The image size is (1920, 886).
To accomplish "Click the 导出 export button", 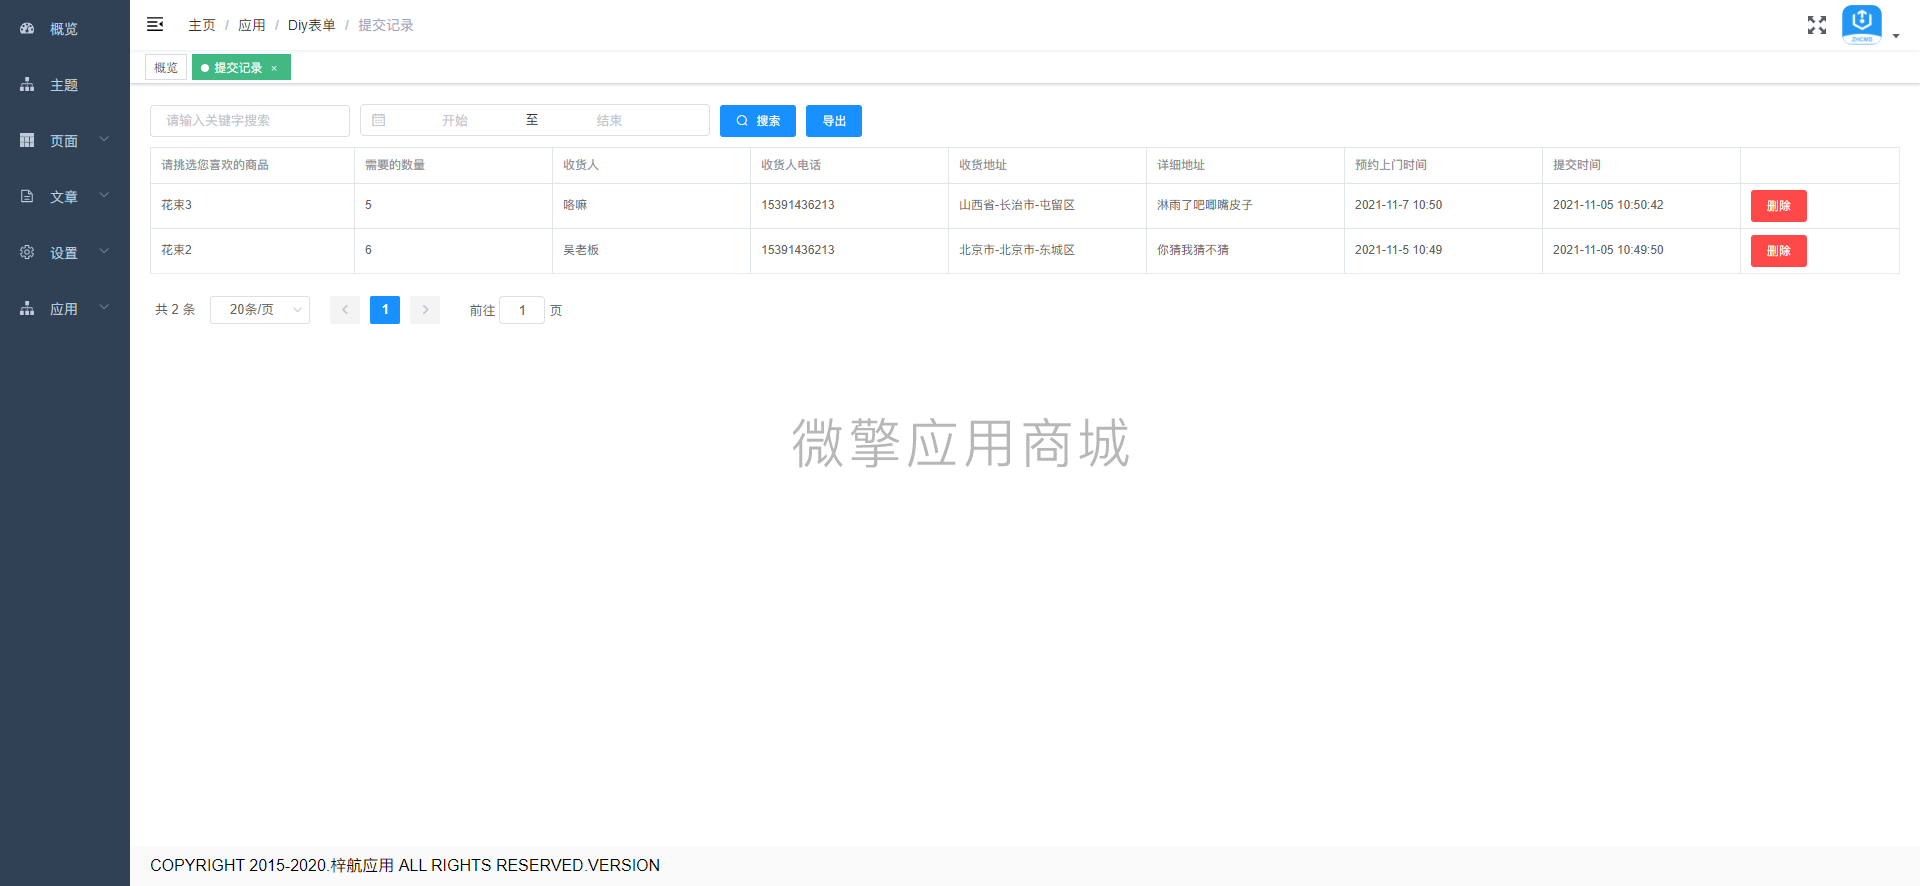I will [834, 121].
